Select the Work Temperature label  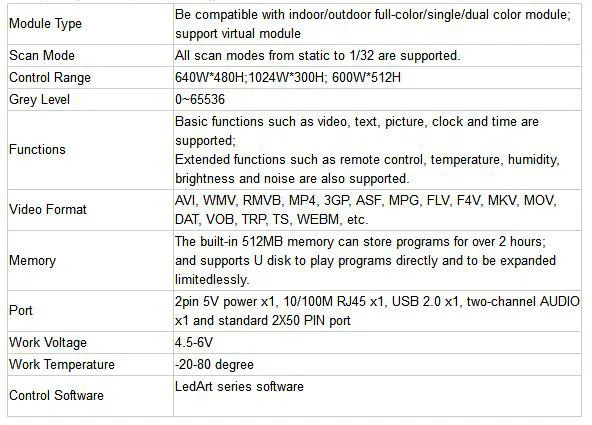pyautogui.click(x=62, y=365)
